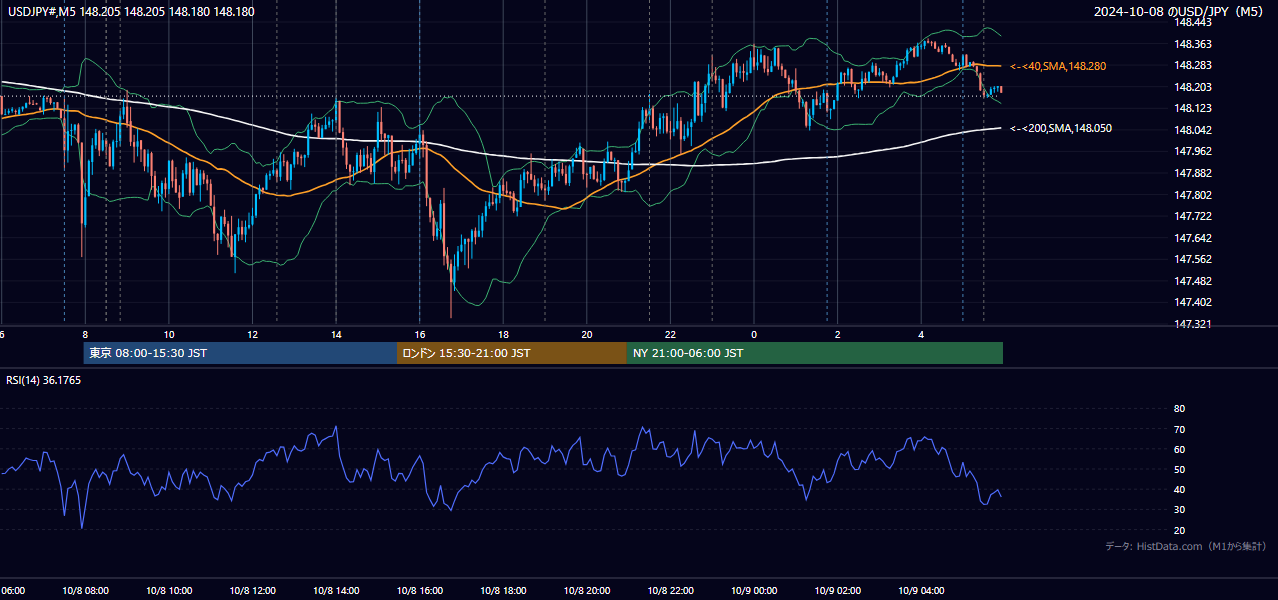Select the 東京 08:00-15:30 JST session bar
The height and width of the screenshot is (600, 1278).
tap(240, 353)
